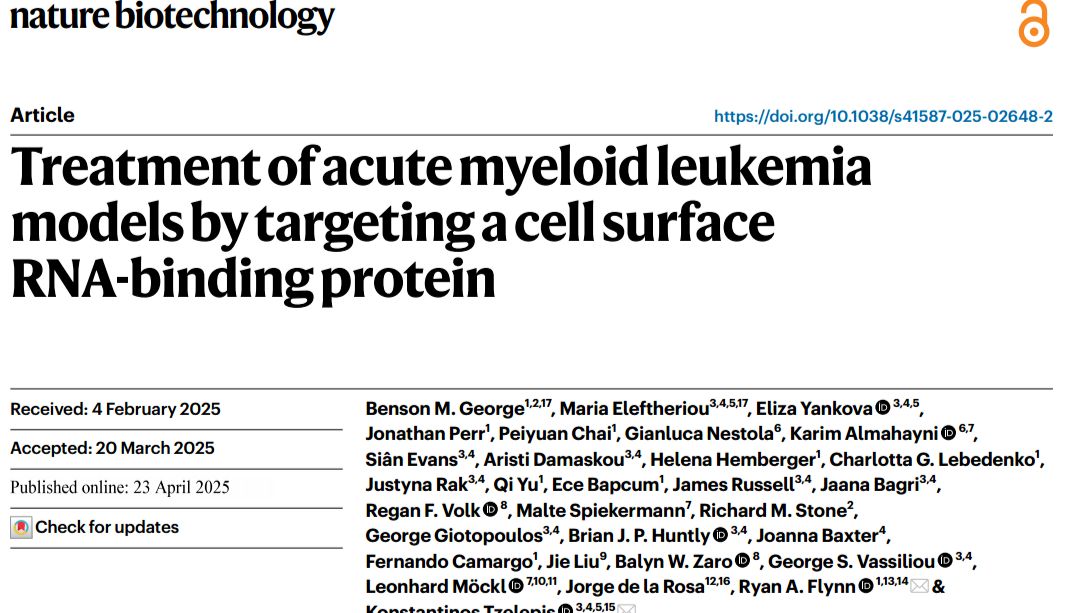Click author name Maria Eleftheriou
This screenshot has height=613, width=1069.
coord(633,408)
